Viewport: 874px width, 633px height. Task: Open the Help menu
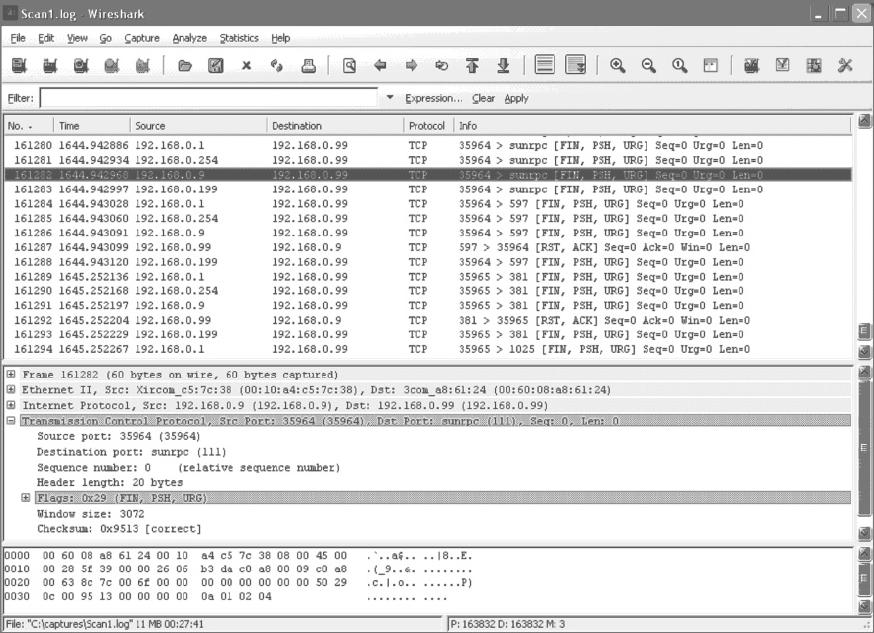point(280,38)
